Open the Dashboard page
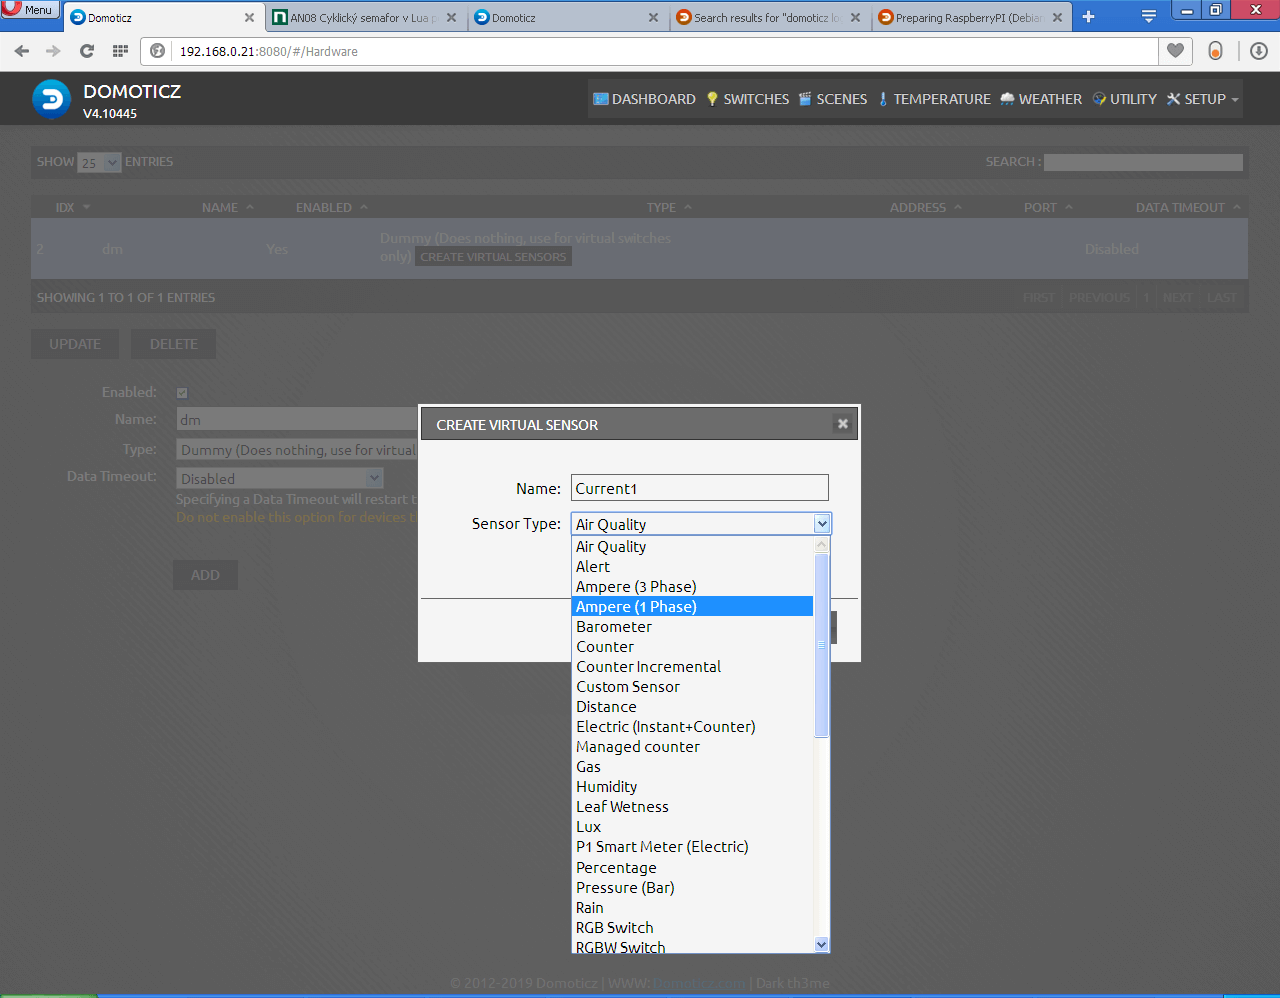This screenshot has height=998, width=1280. tap(644, 99)
